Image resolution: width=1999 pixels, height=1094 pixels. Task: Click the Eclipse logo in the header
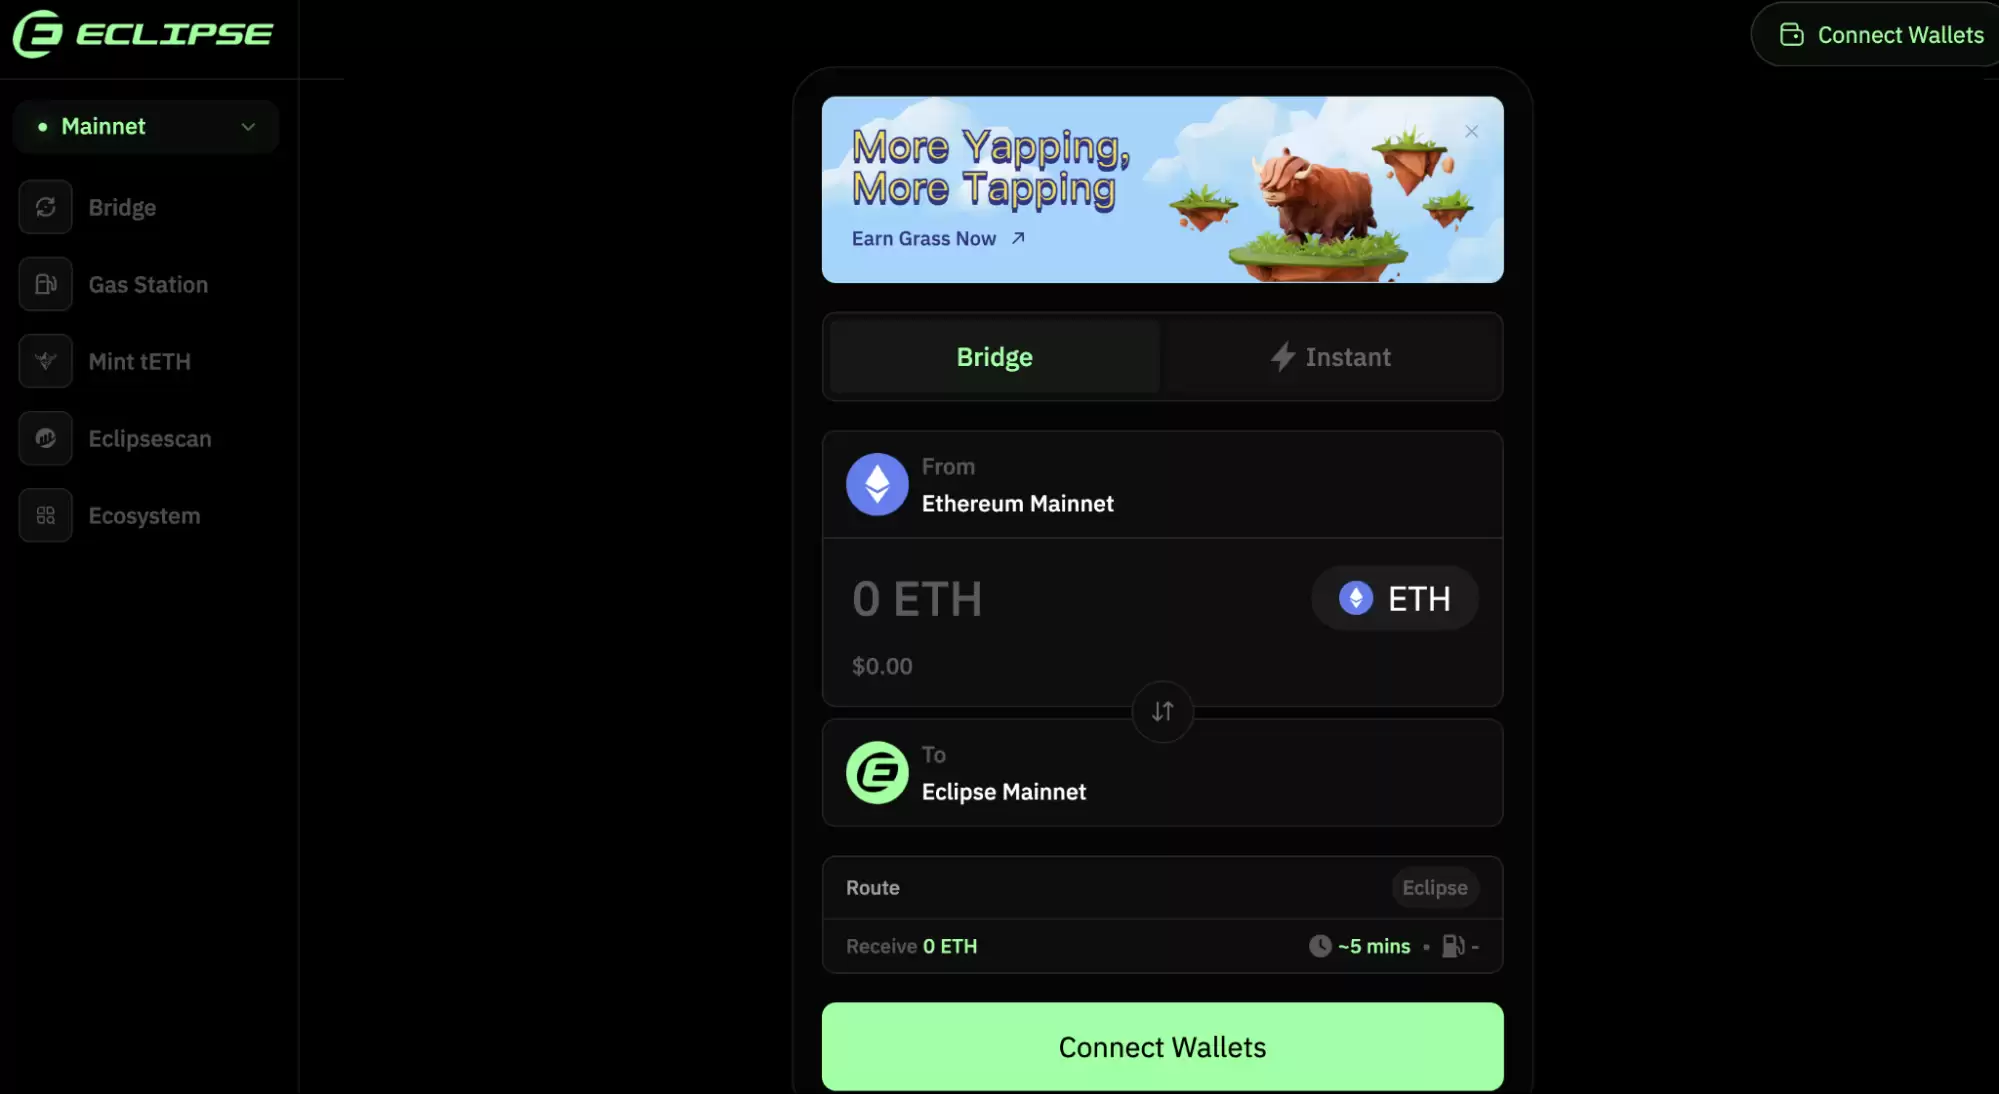(x=142, y=34)
